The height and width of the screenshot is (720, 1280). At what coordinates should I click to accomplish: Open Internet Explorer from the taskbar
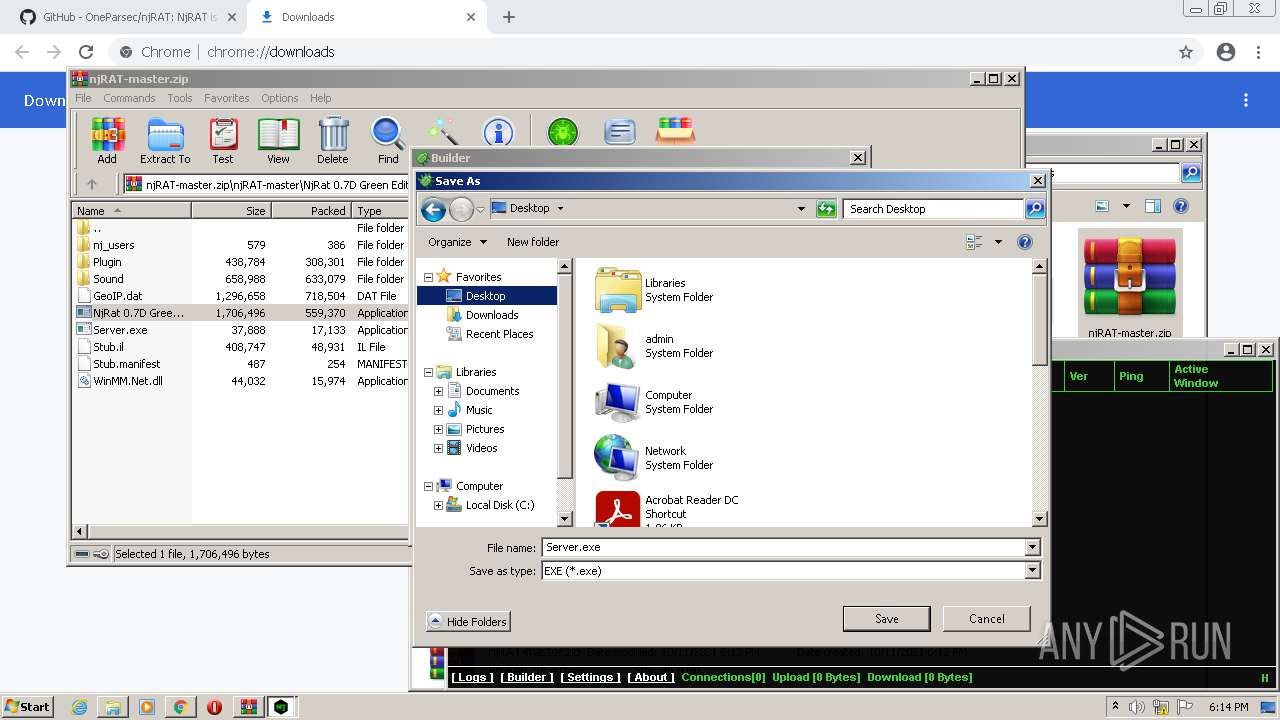pos(80,707)
